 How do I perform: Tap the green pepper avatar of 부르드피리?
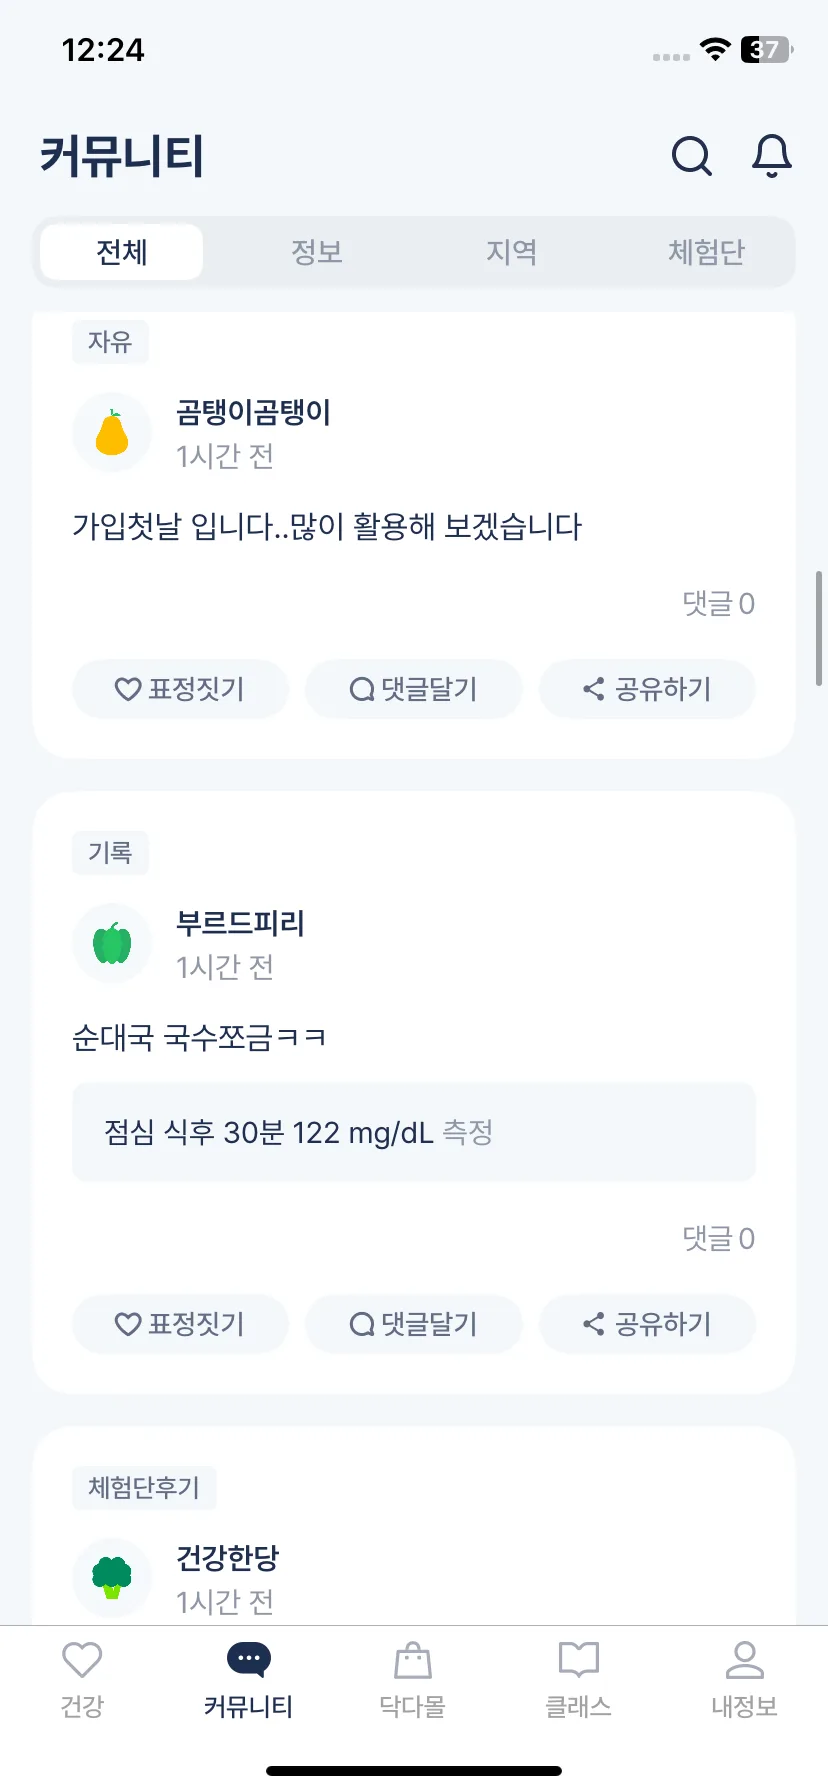(x=112, y=943)
